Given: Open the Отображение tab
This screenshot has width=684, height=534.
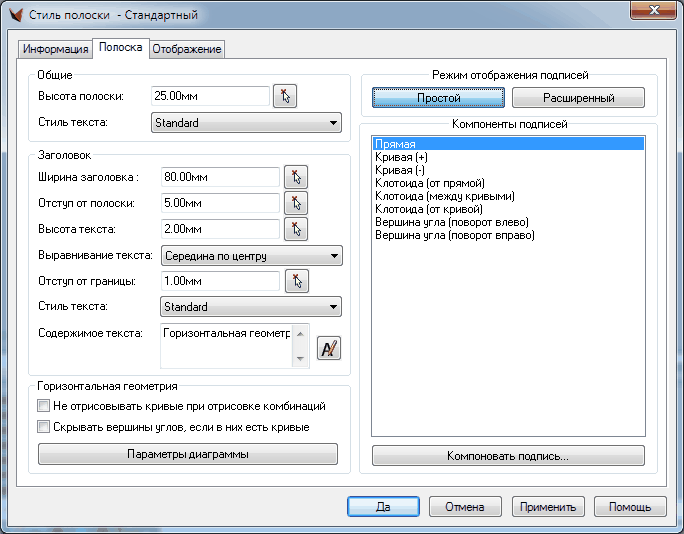Looking at the screenshot, I should point(187,49).
